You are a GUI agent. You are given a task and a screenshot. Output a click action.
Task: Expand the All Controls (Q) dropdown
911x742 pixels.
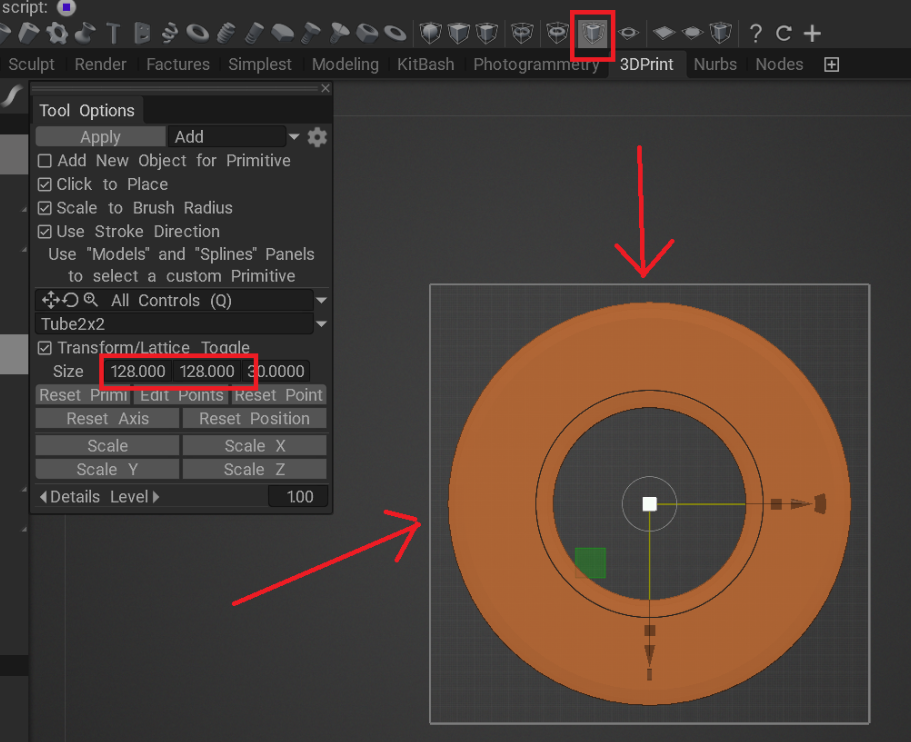coord(321,300)
